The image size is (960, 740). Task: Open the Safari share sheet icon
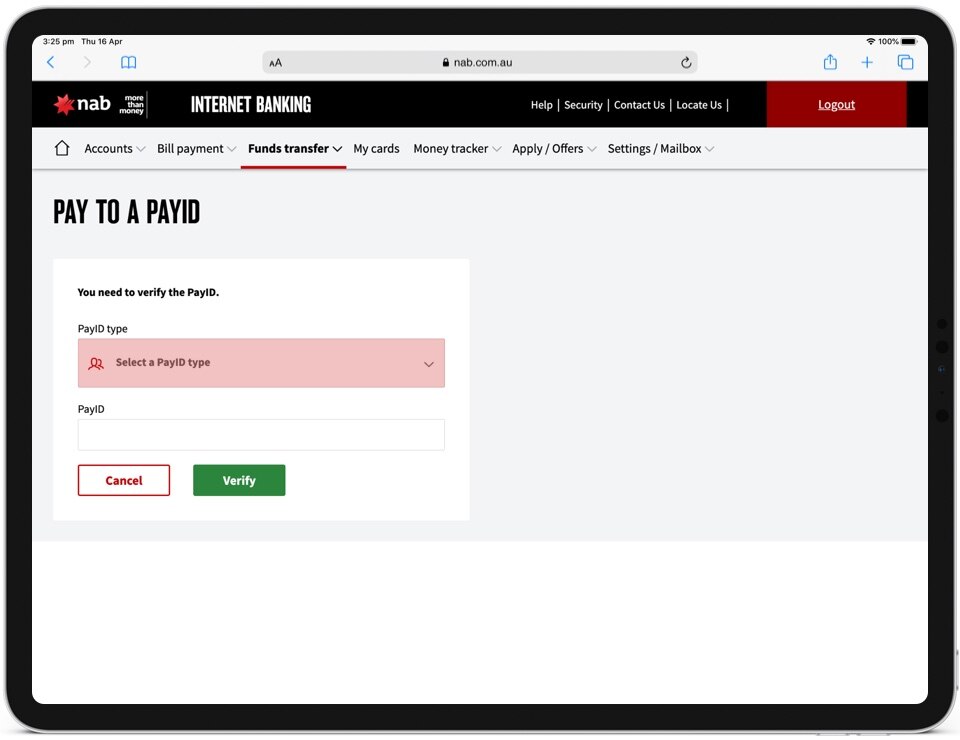coord(830,62)
